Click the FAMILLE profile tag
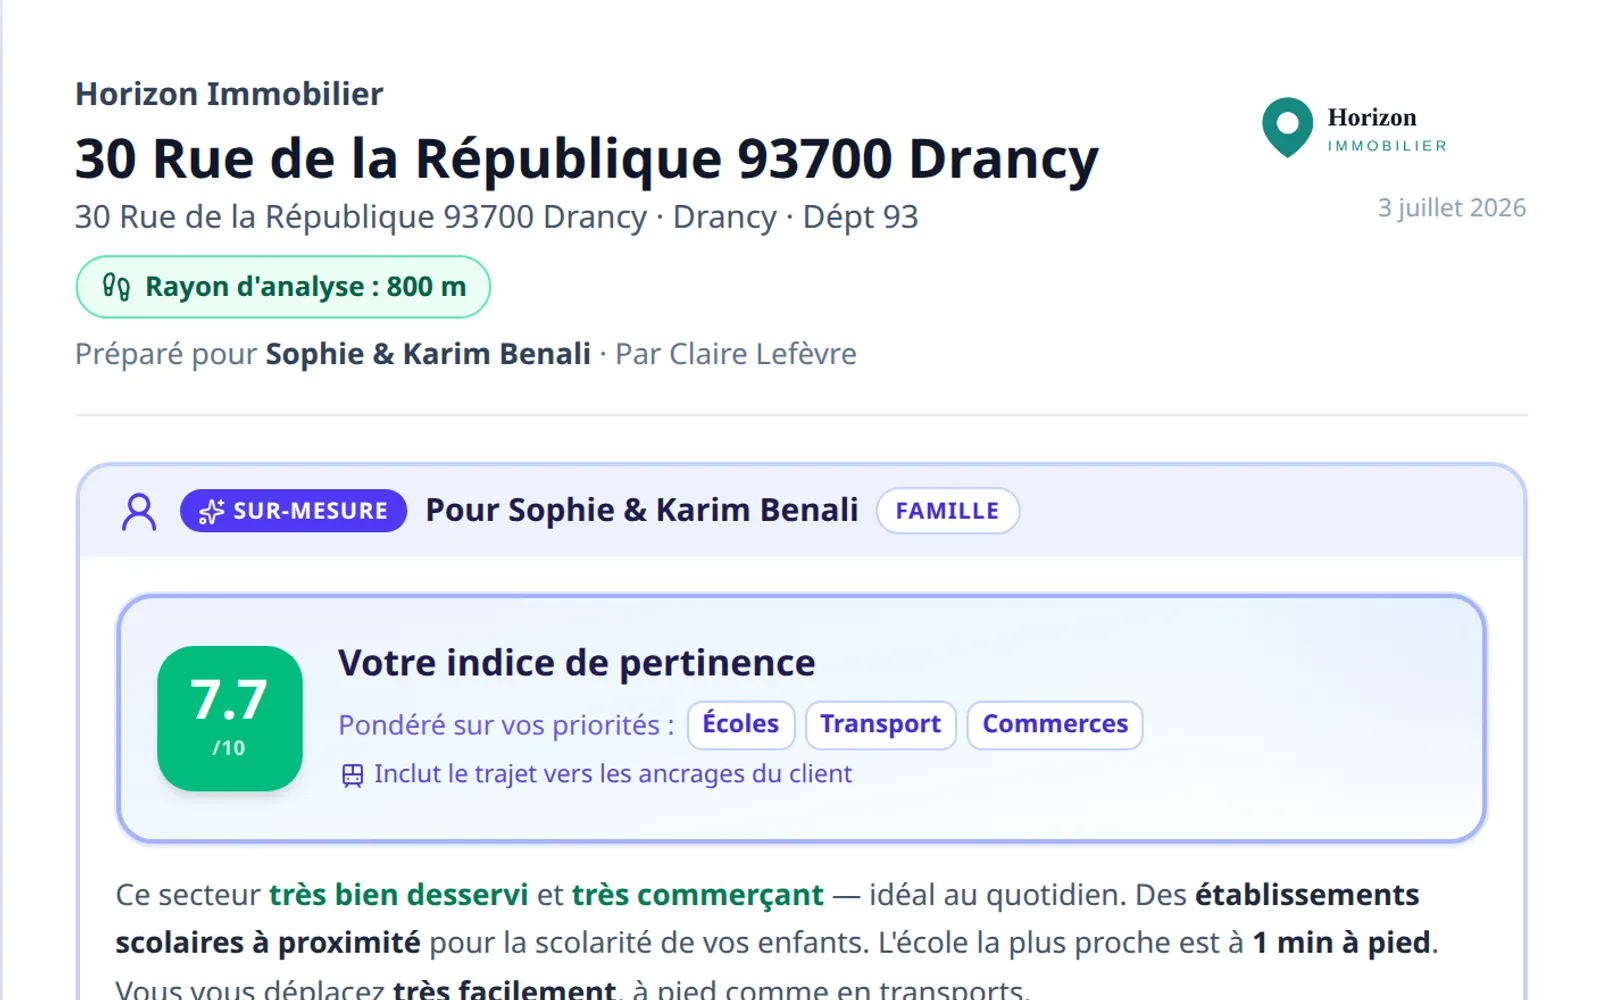The image size is (1600, 1000). tap(947, 511)
